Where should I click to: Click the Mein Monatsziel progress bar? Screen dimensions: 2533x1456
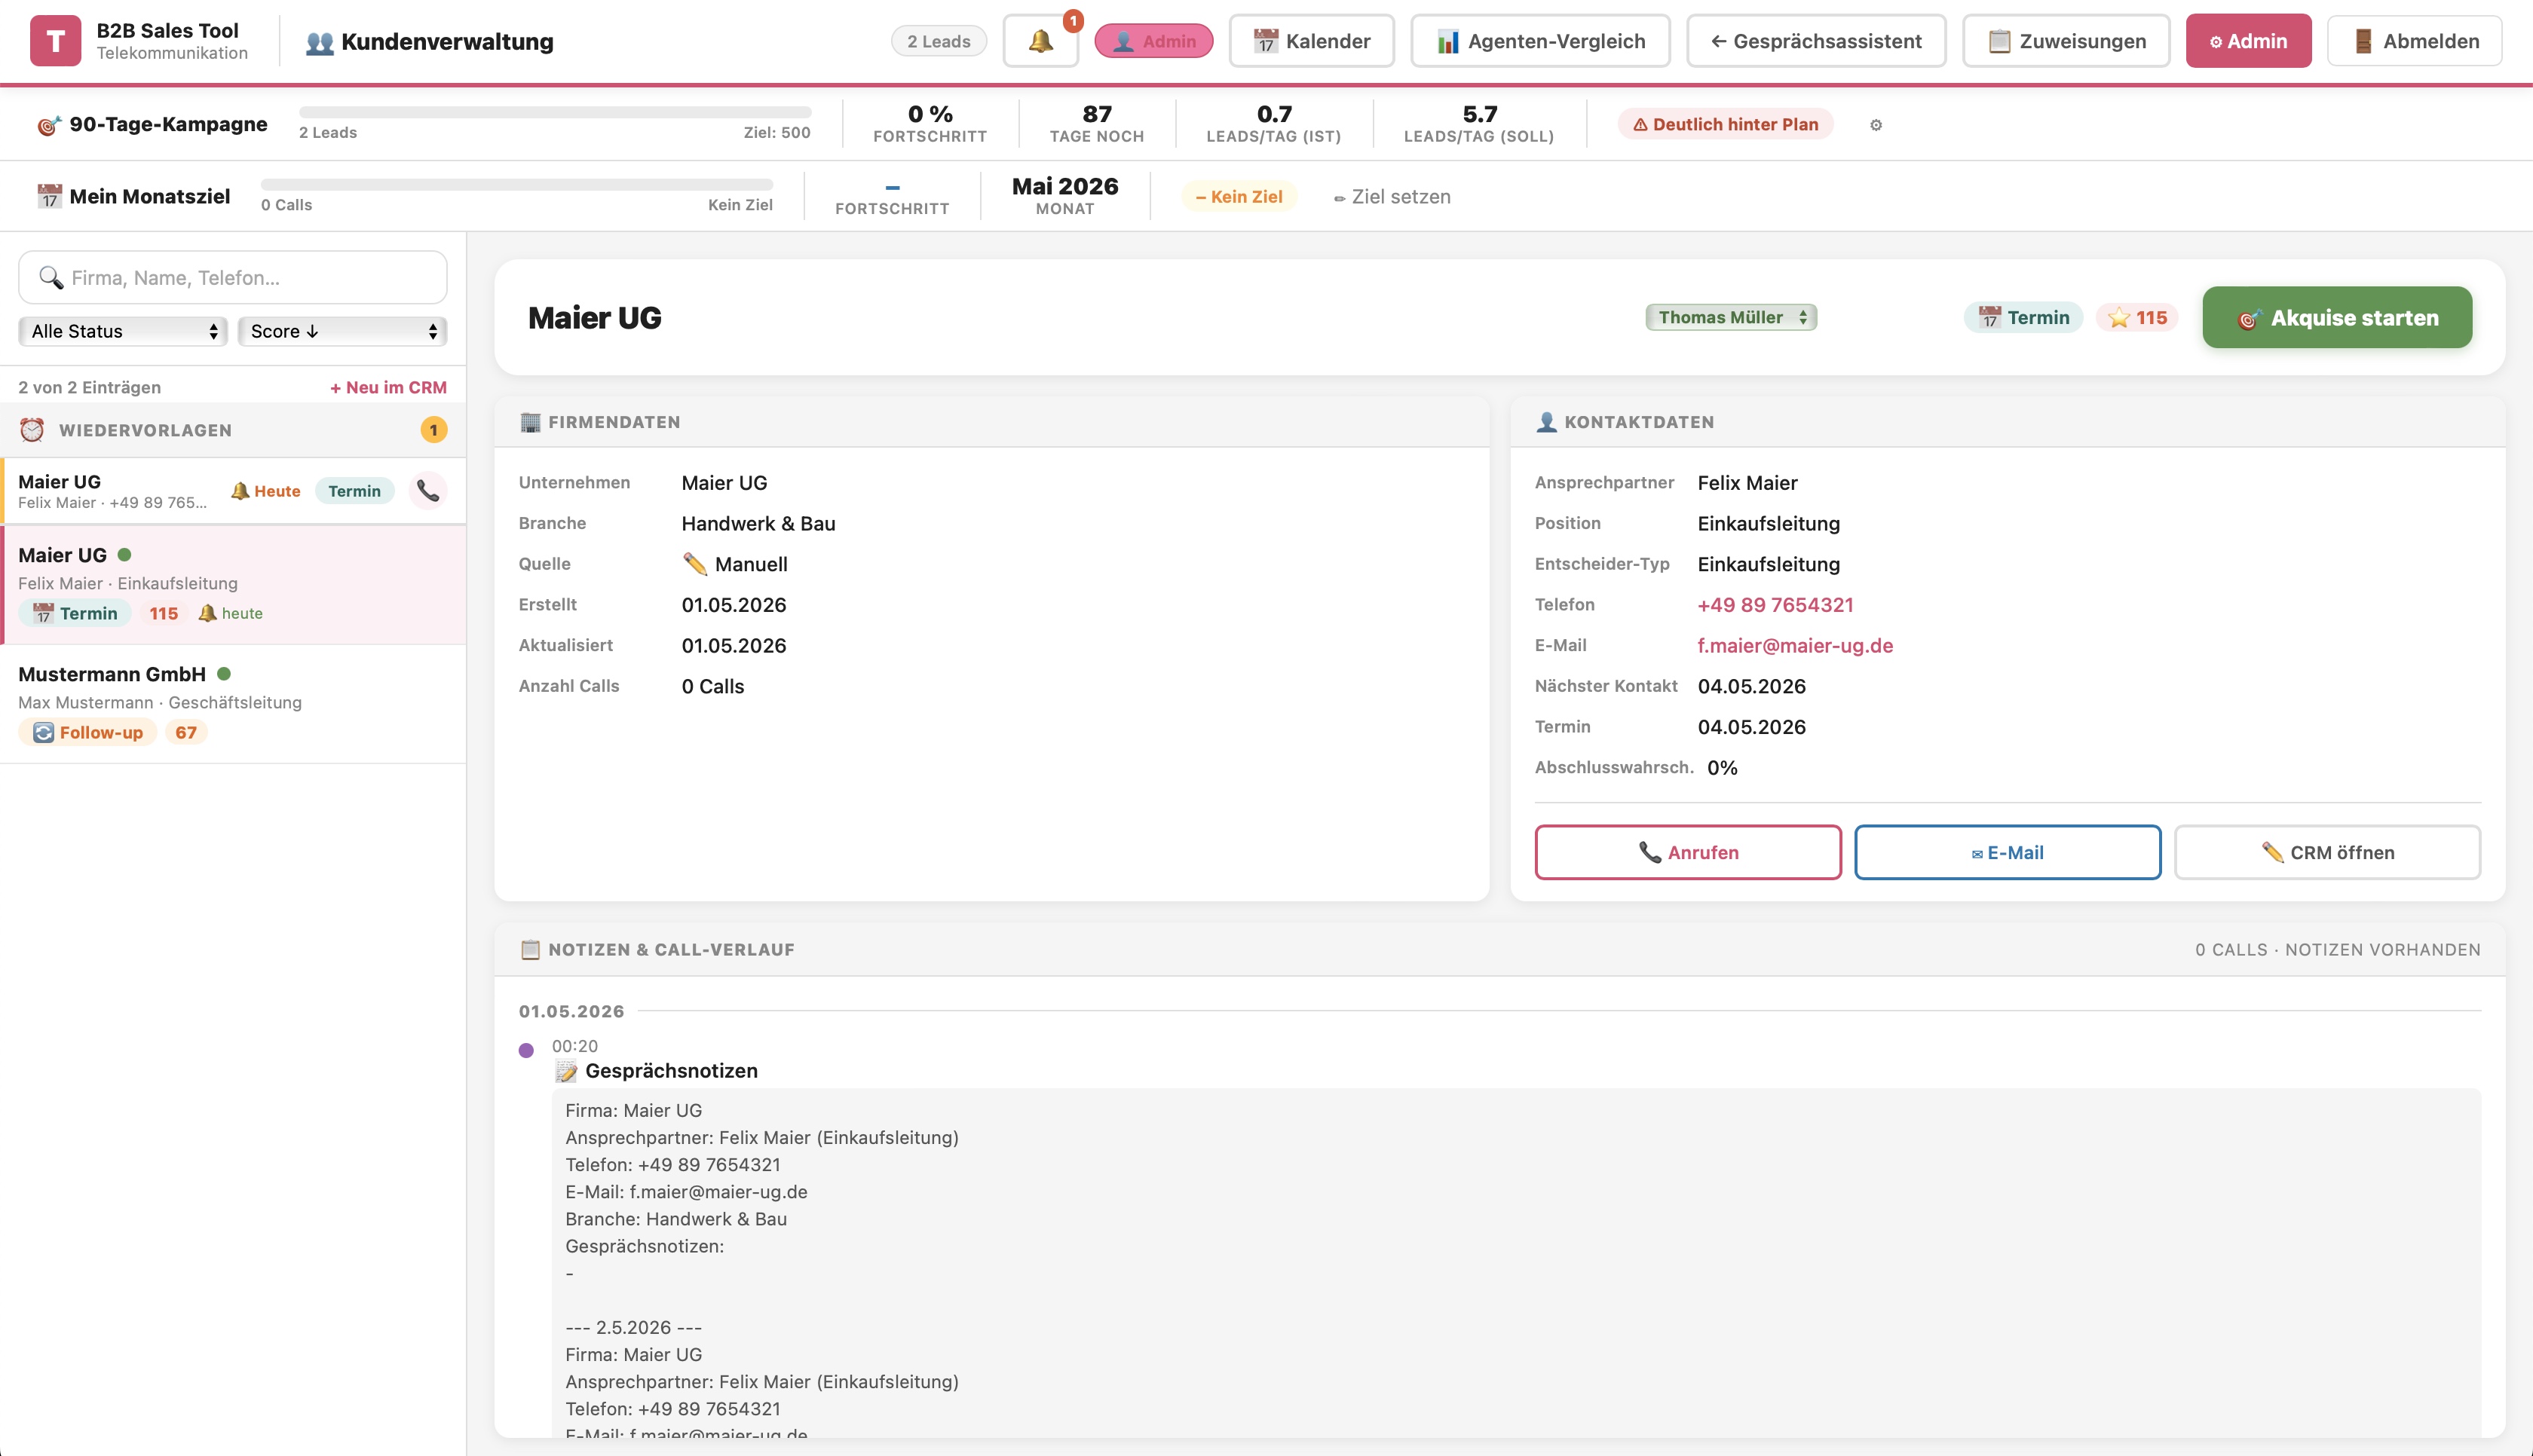517,185
